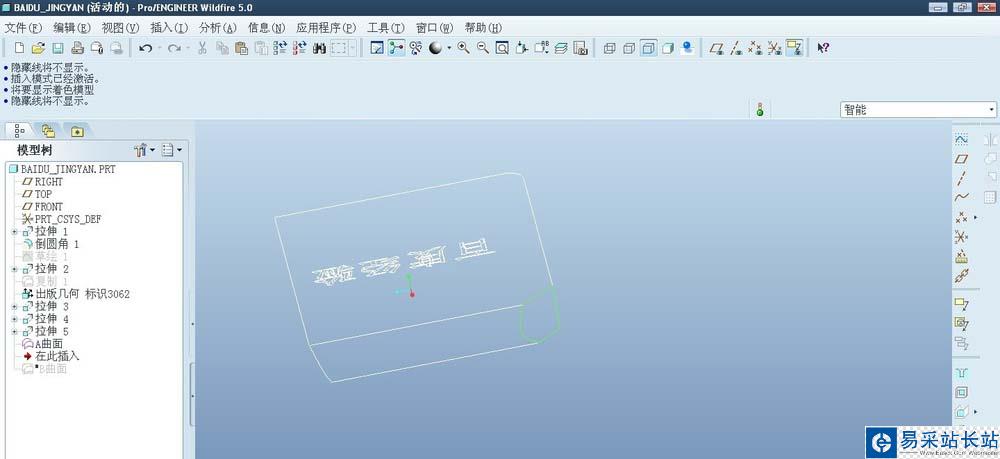Create a new file via toolbar icon

(x=20, y=48)
